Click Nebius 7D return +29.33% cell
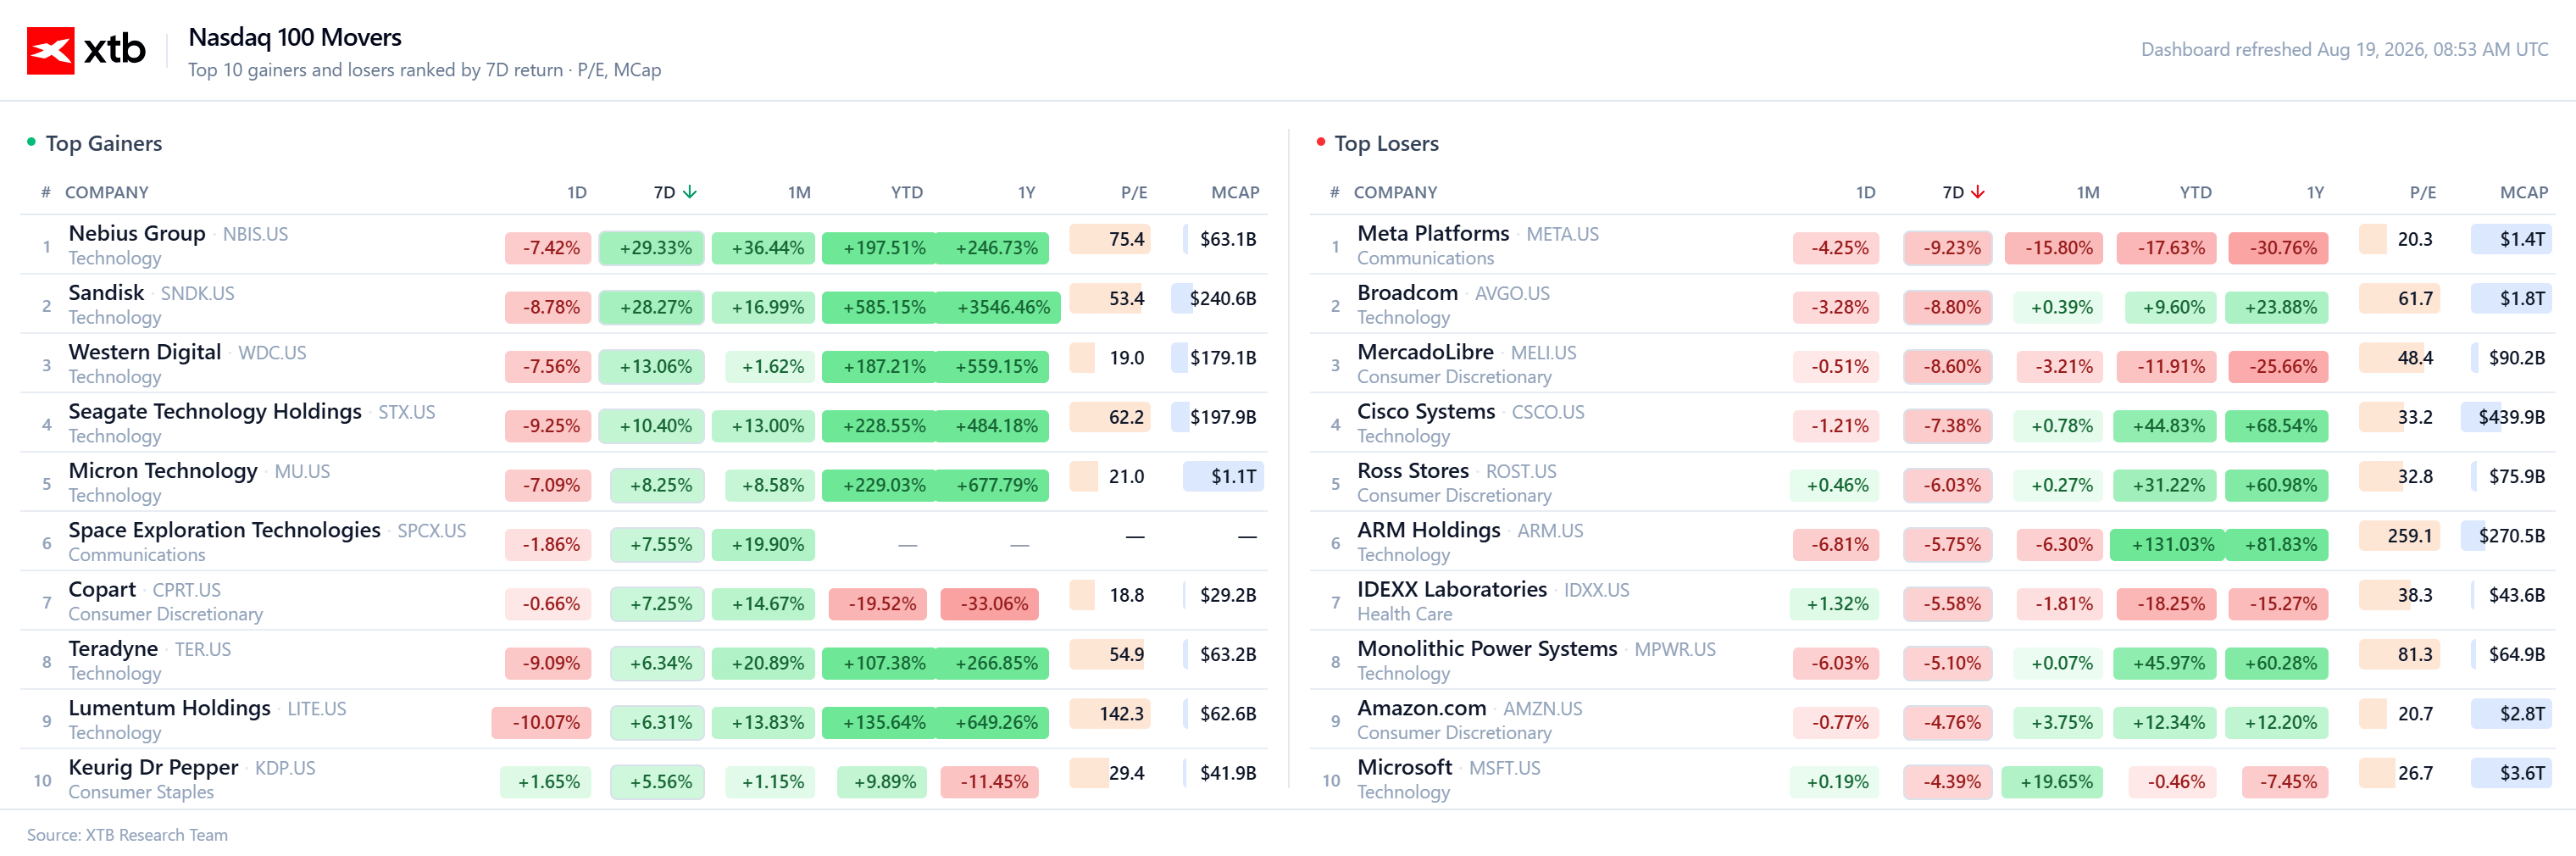Image resolution: width=2576 pixels, height=856 pixels. (x=652, y=248)
